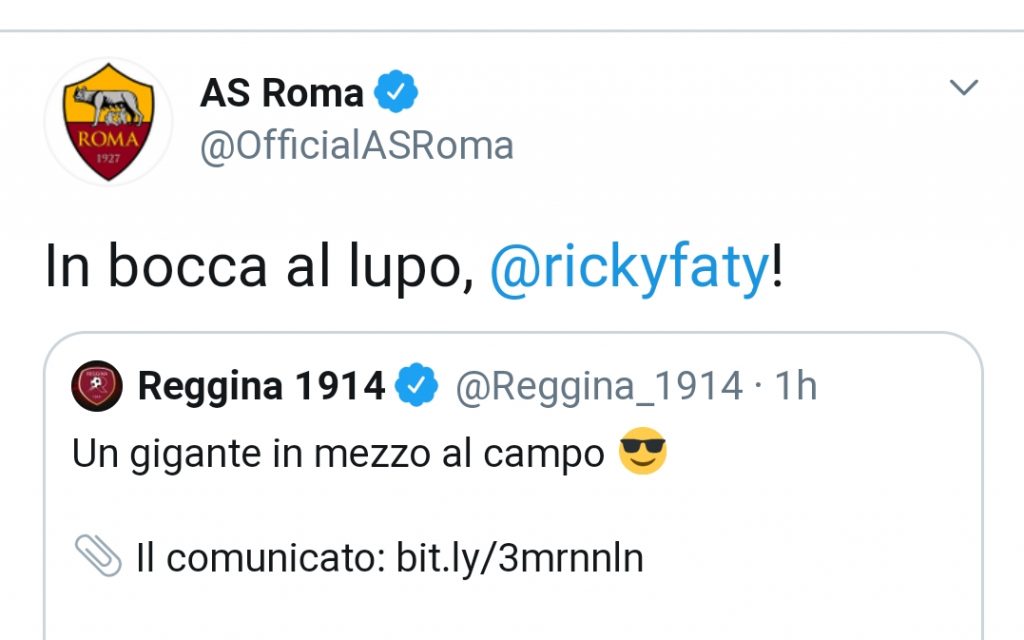Screen dimensions: 1024x640
Task: Open the AS Roma display name
Action: click(x=282, y=93)
